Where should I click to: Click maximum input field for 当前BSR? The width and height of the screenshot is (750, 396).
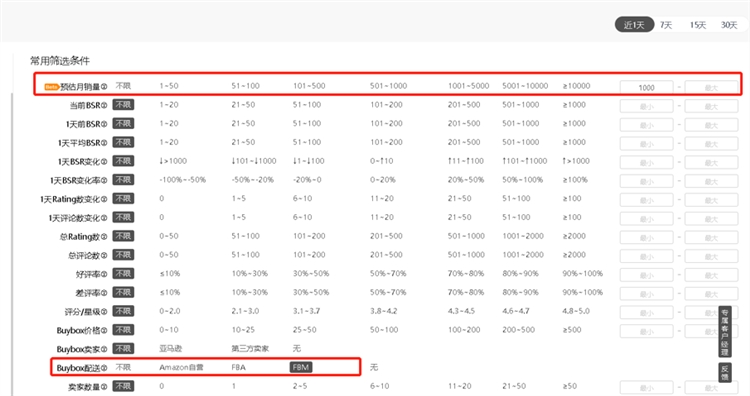click(711, 106)
